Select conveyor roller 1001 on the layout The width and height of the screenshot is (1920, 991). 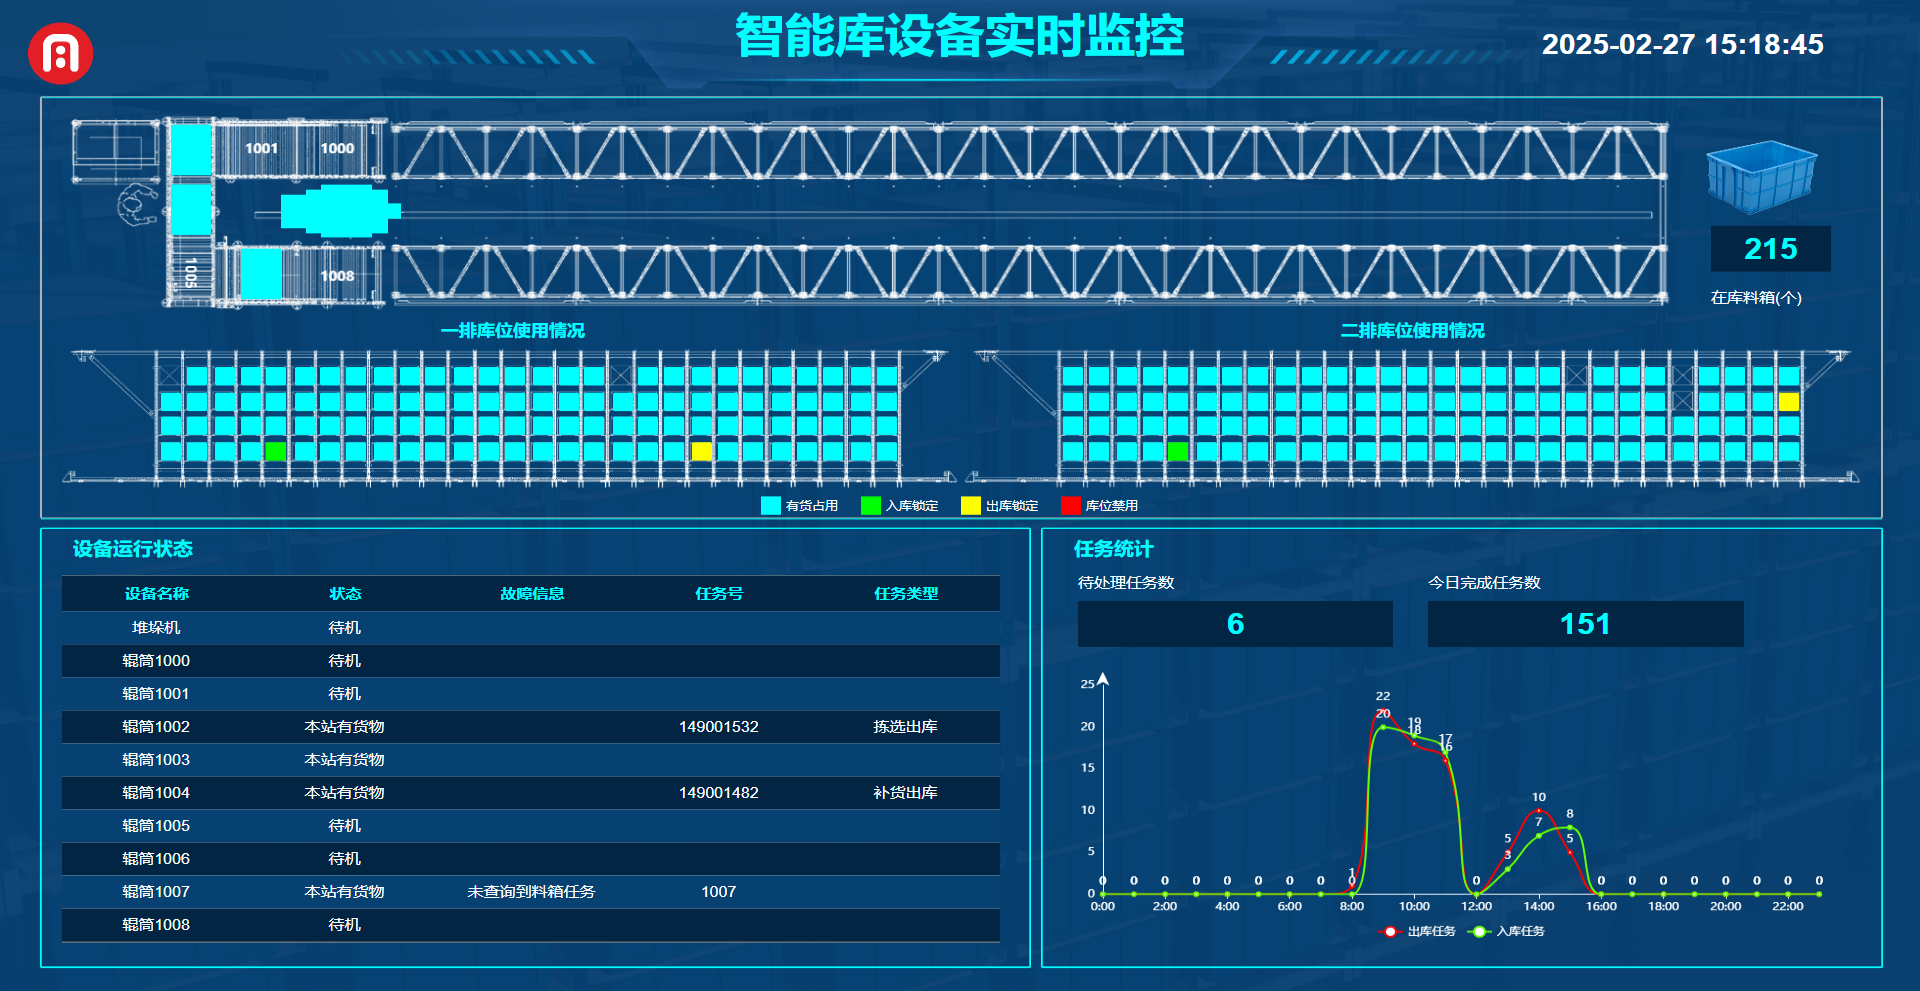(261, 148)
